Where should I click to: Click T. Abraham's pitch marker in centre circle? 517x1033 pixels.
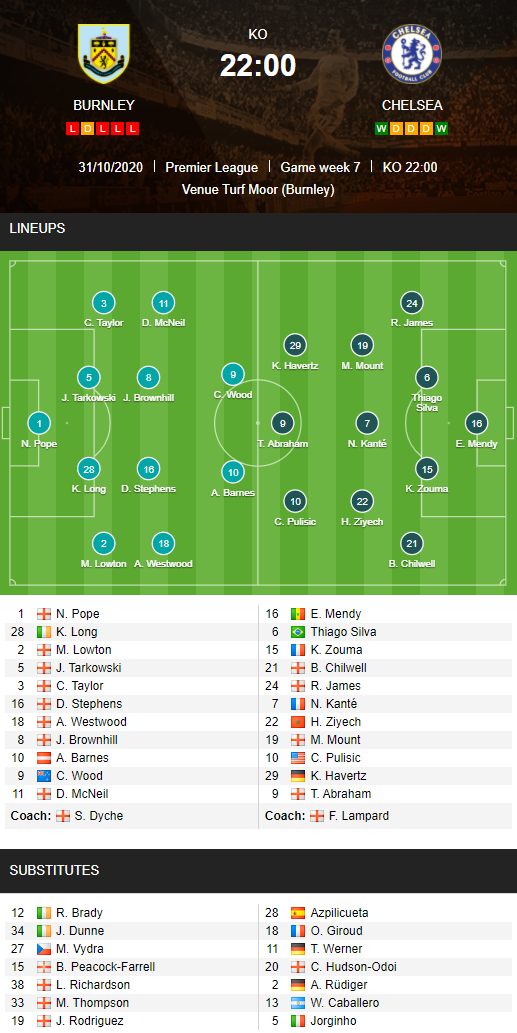[x=283, y=423]
